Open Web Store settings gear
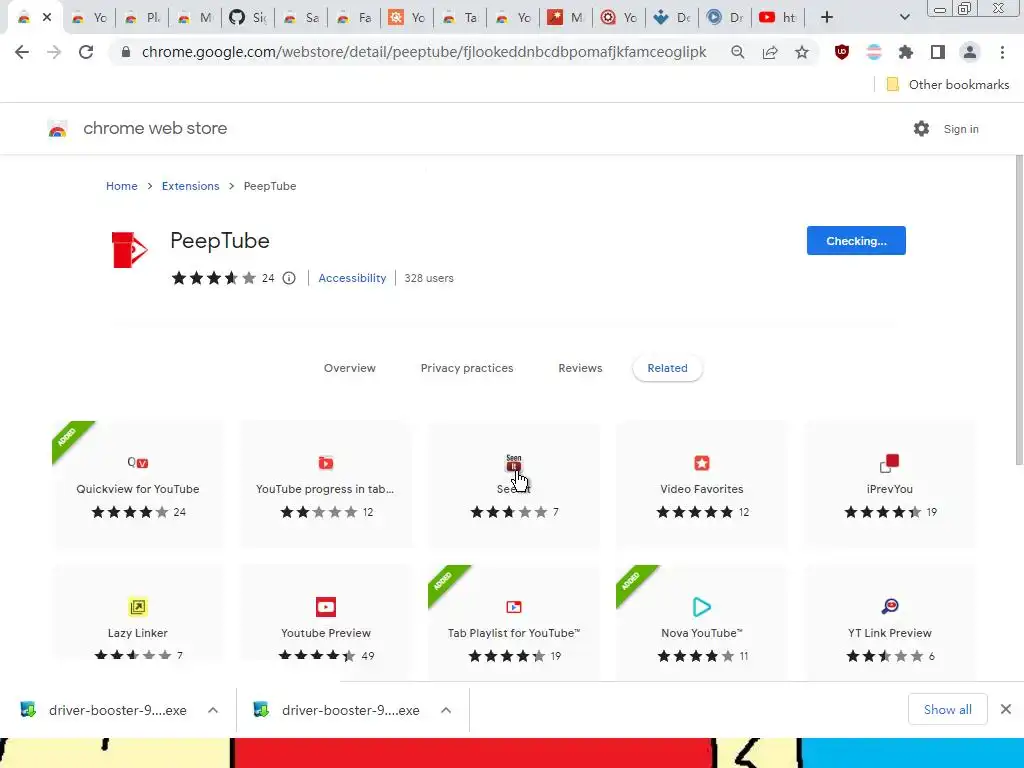 point(921,129)
